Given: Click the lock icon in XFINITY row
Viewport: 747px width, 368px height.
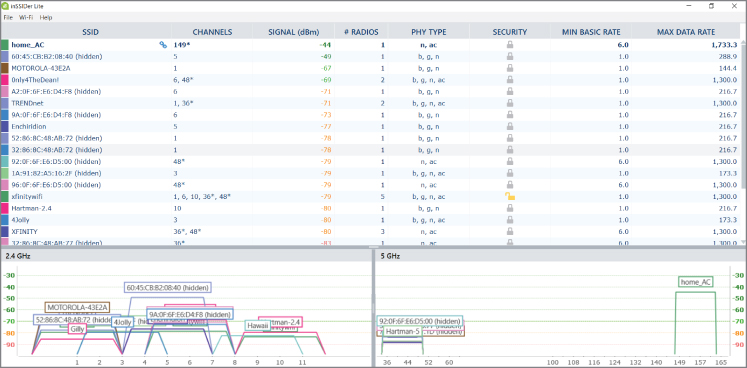Looking at the screenshot, I should [510, 231].
